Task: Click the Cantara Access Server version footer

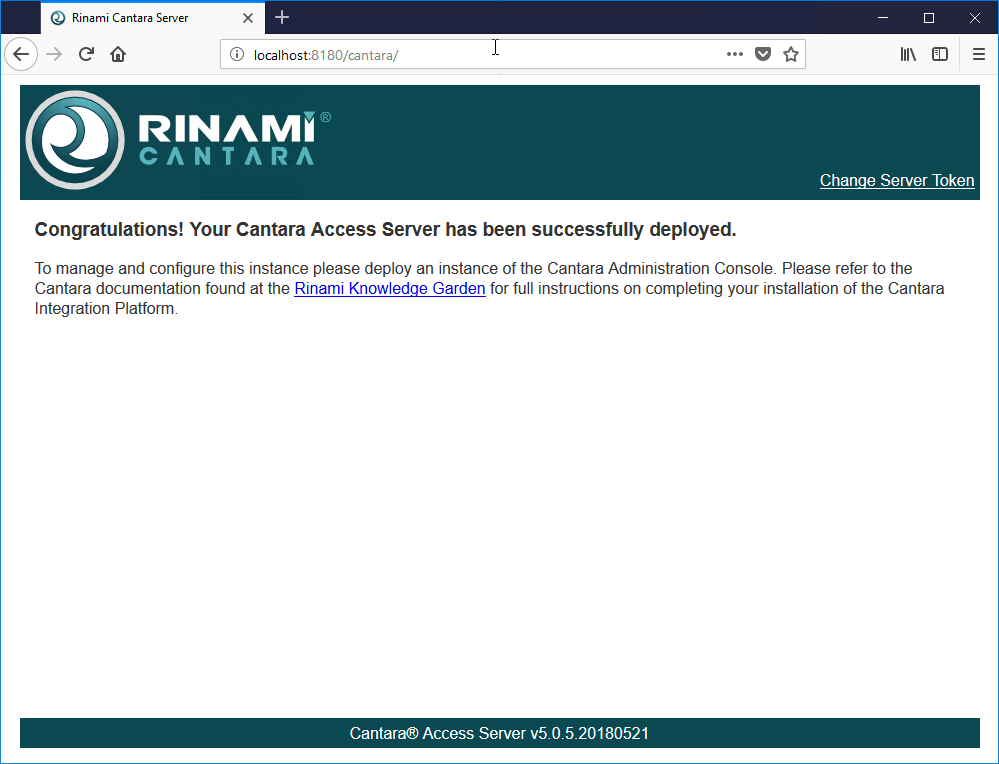Action: pyautogui.click(x=499, y=733)
